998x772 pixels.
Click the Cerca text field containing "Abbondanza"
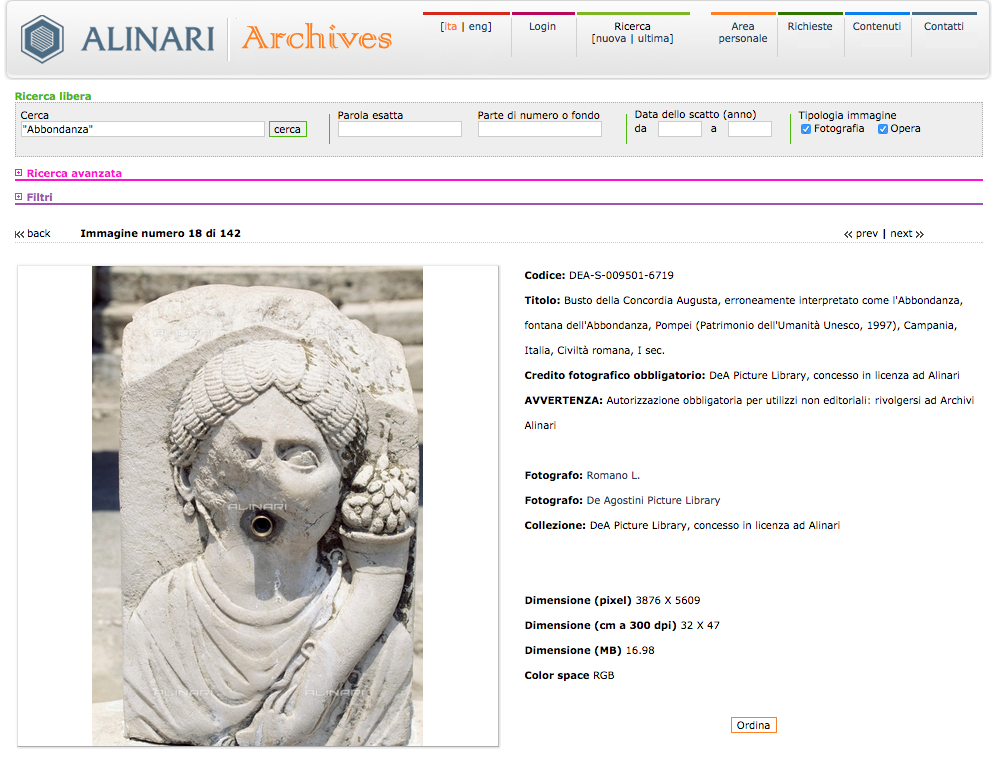point(142,129)
